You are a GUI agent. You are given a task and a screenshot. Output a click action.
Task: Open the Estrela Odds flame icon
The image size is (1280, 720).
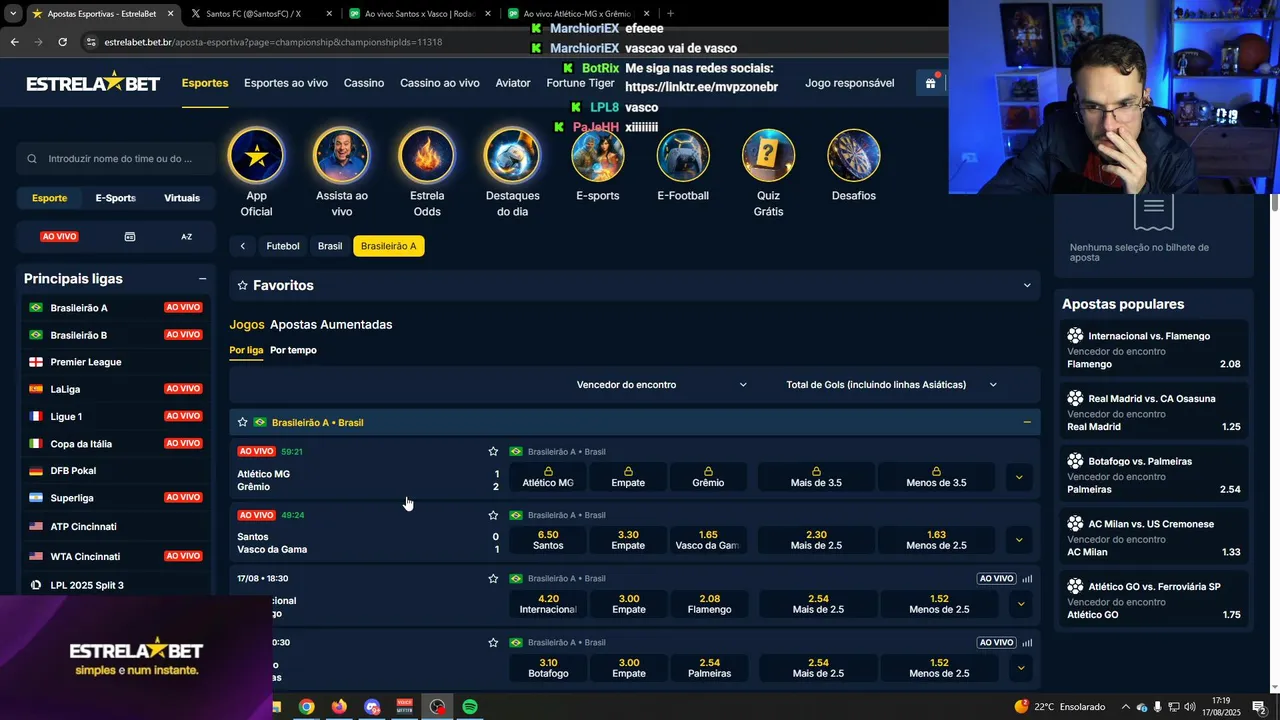427,155
